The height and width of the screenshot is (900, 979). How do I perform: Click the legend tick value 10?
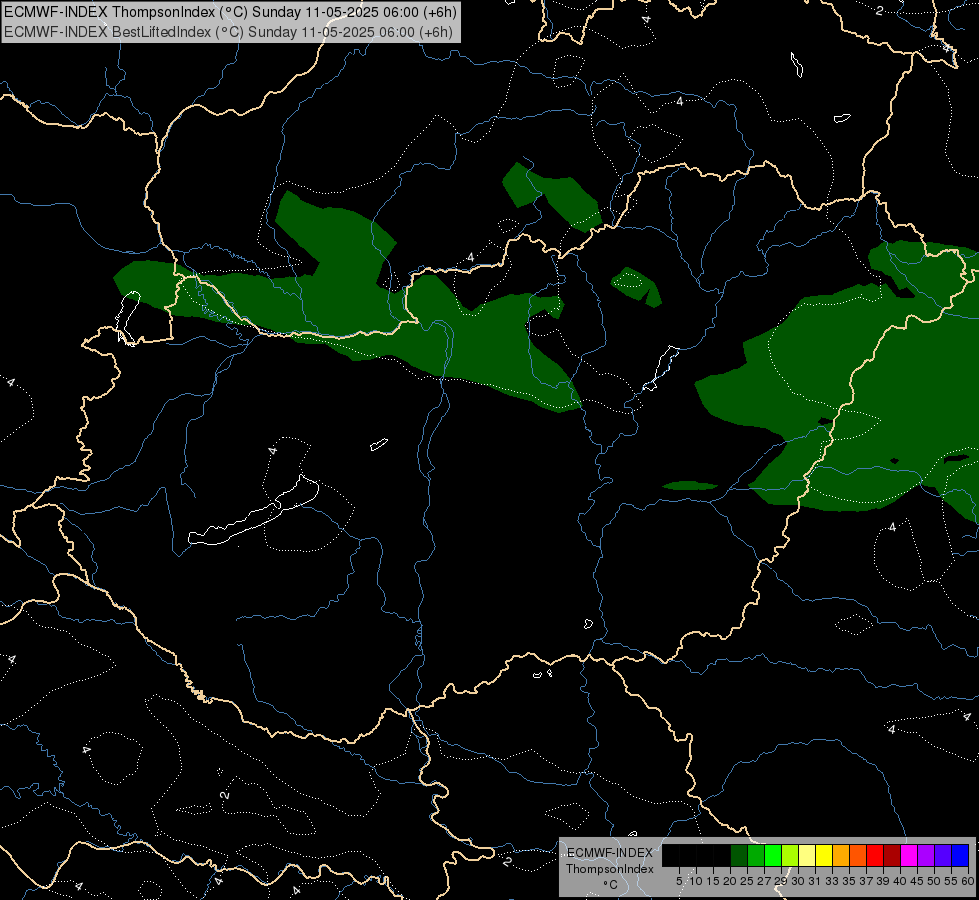[696, 881]
